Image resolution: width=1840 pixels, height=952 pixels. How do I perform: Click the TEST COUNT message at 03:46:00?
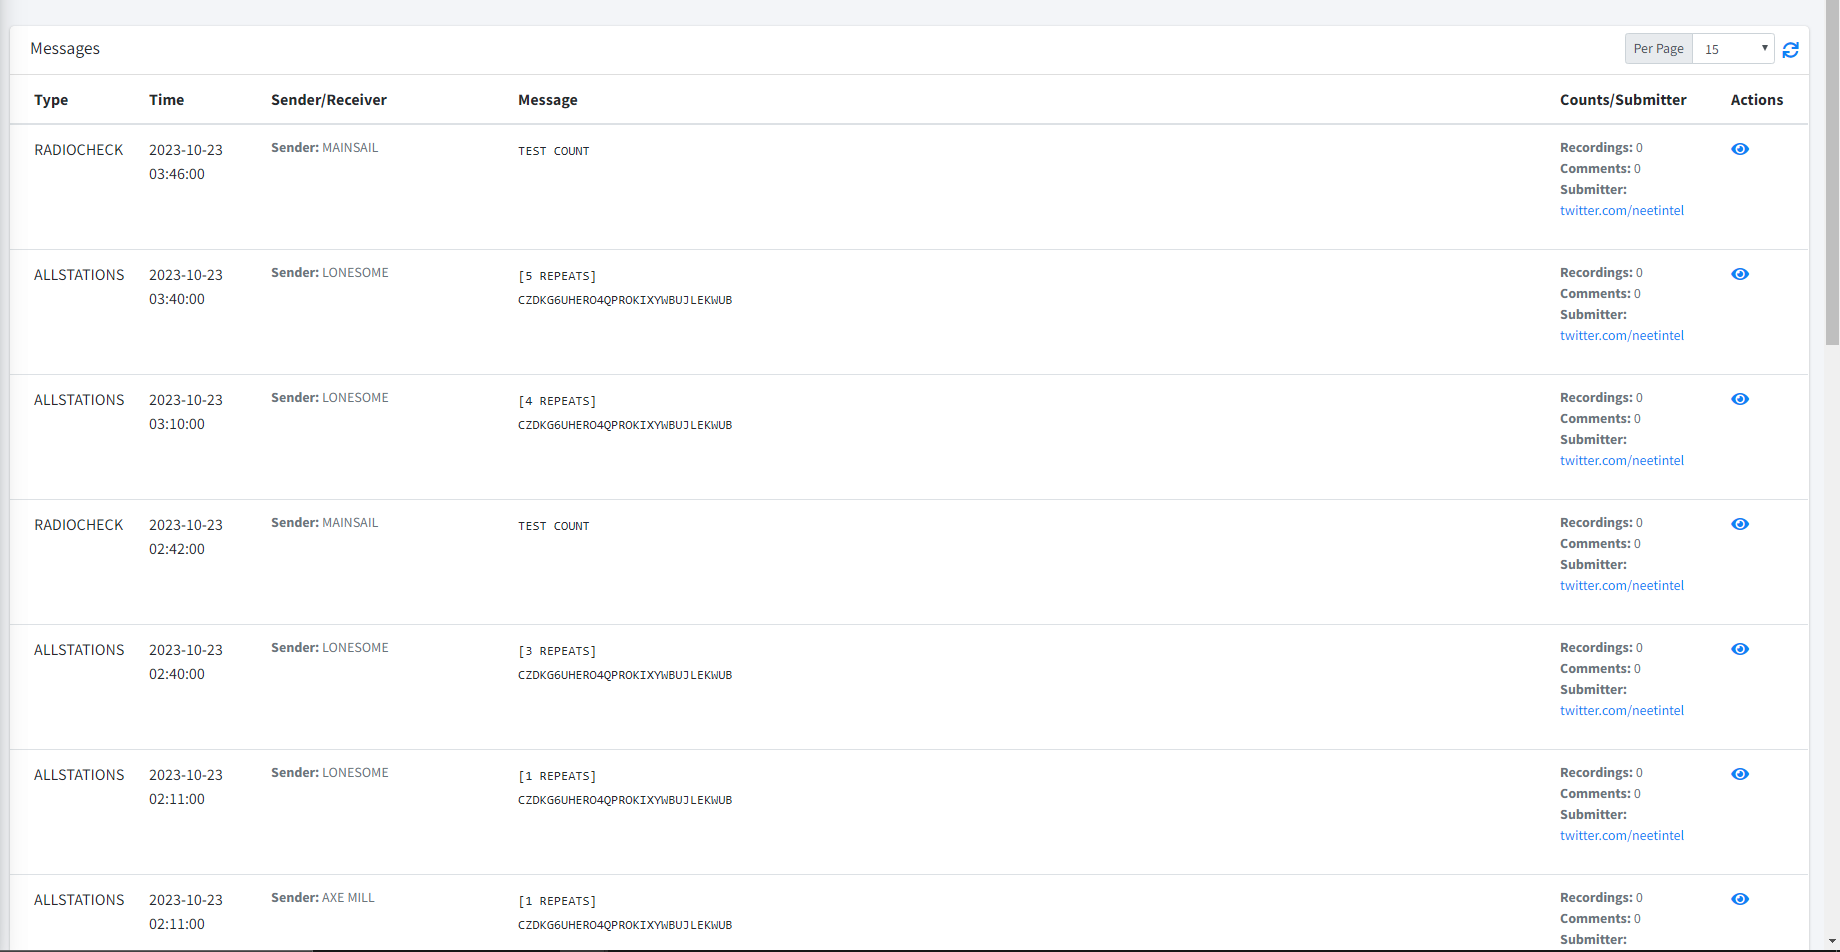(554, 151)
